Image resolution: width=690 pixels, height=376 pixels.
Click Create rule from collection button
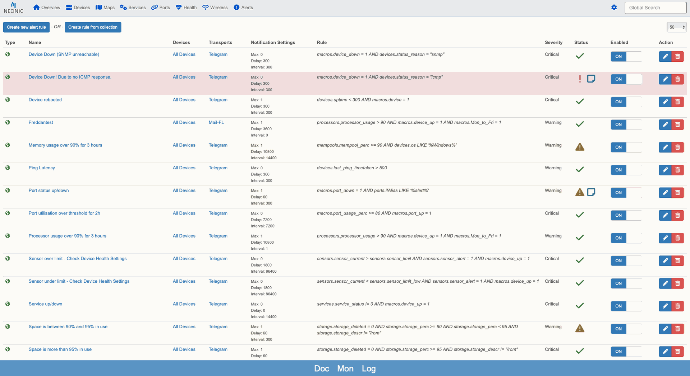(x=93, y=27)
